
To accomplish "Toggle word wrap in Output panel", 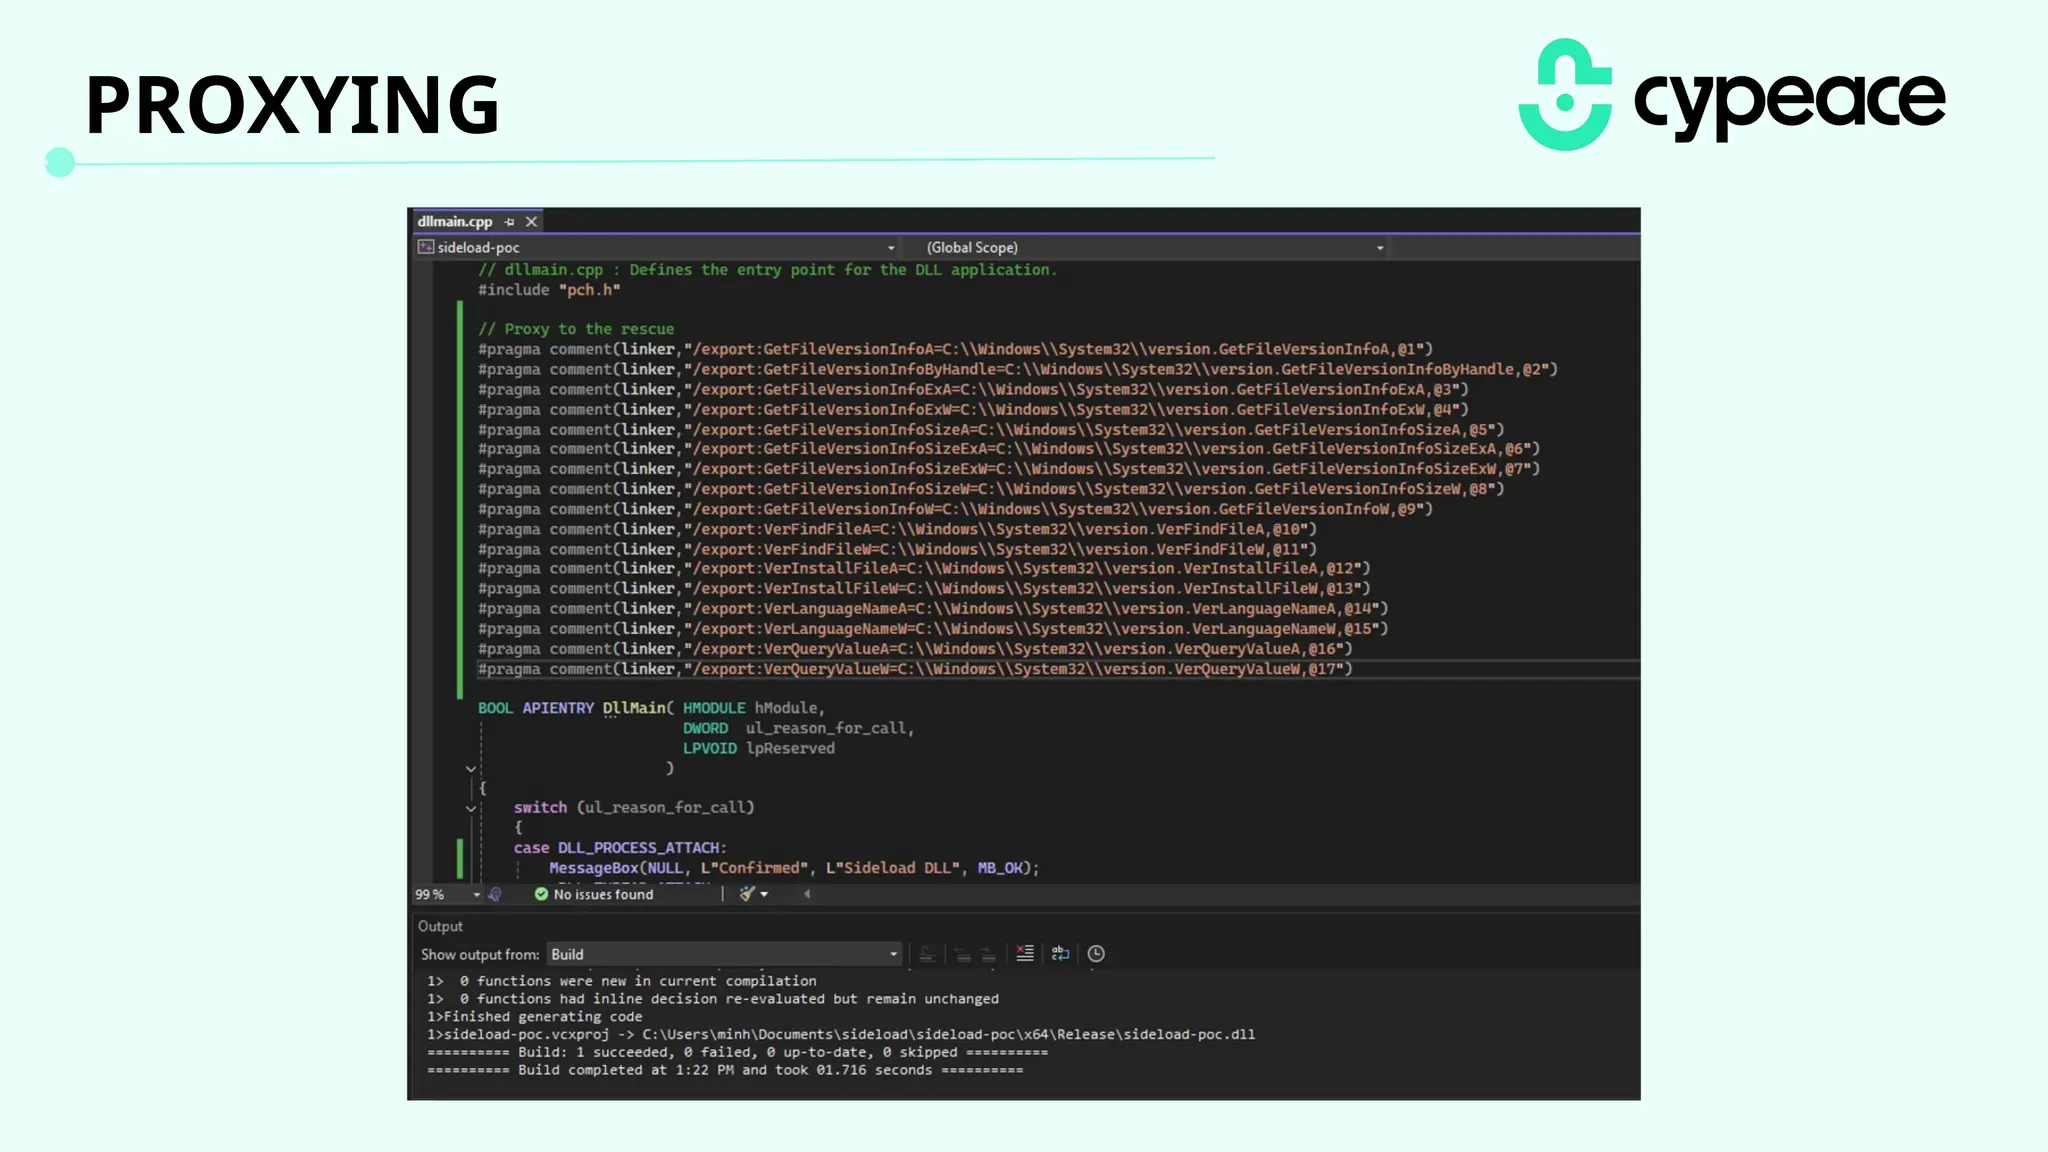I will (1060, 954).
